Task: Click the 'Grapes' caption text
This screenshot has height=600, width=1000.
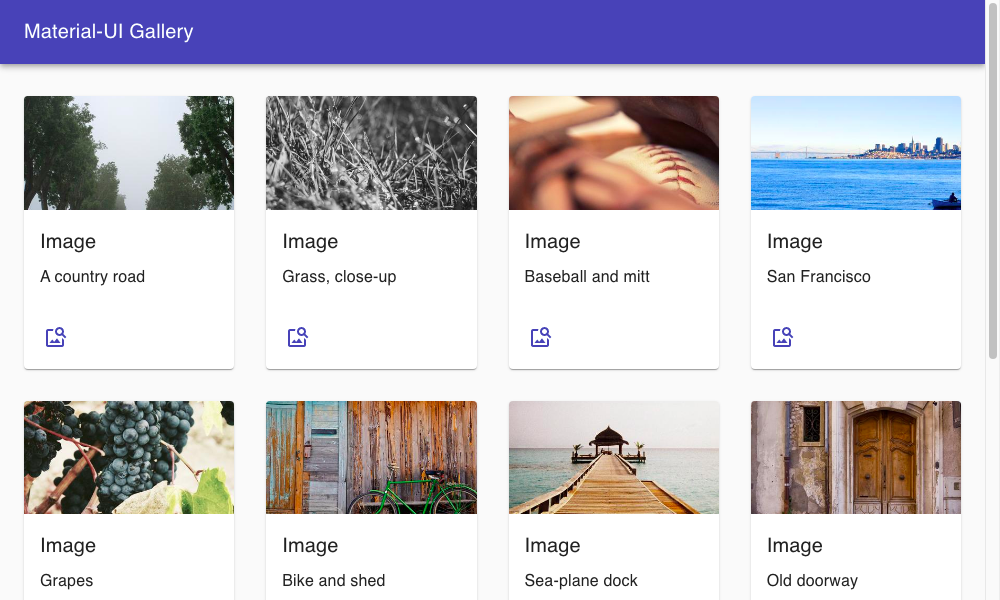Action: (x=67, y=581)
